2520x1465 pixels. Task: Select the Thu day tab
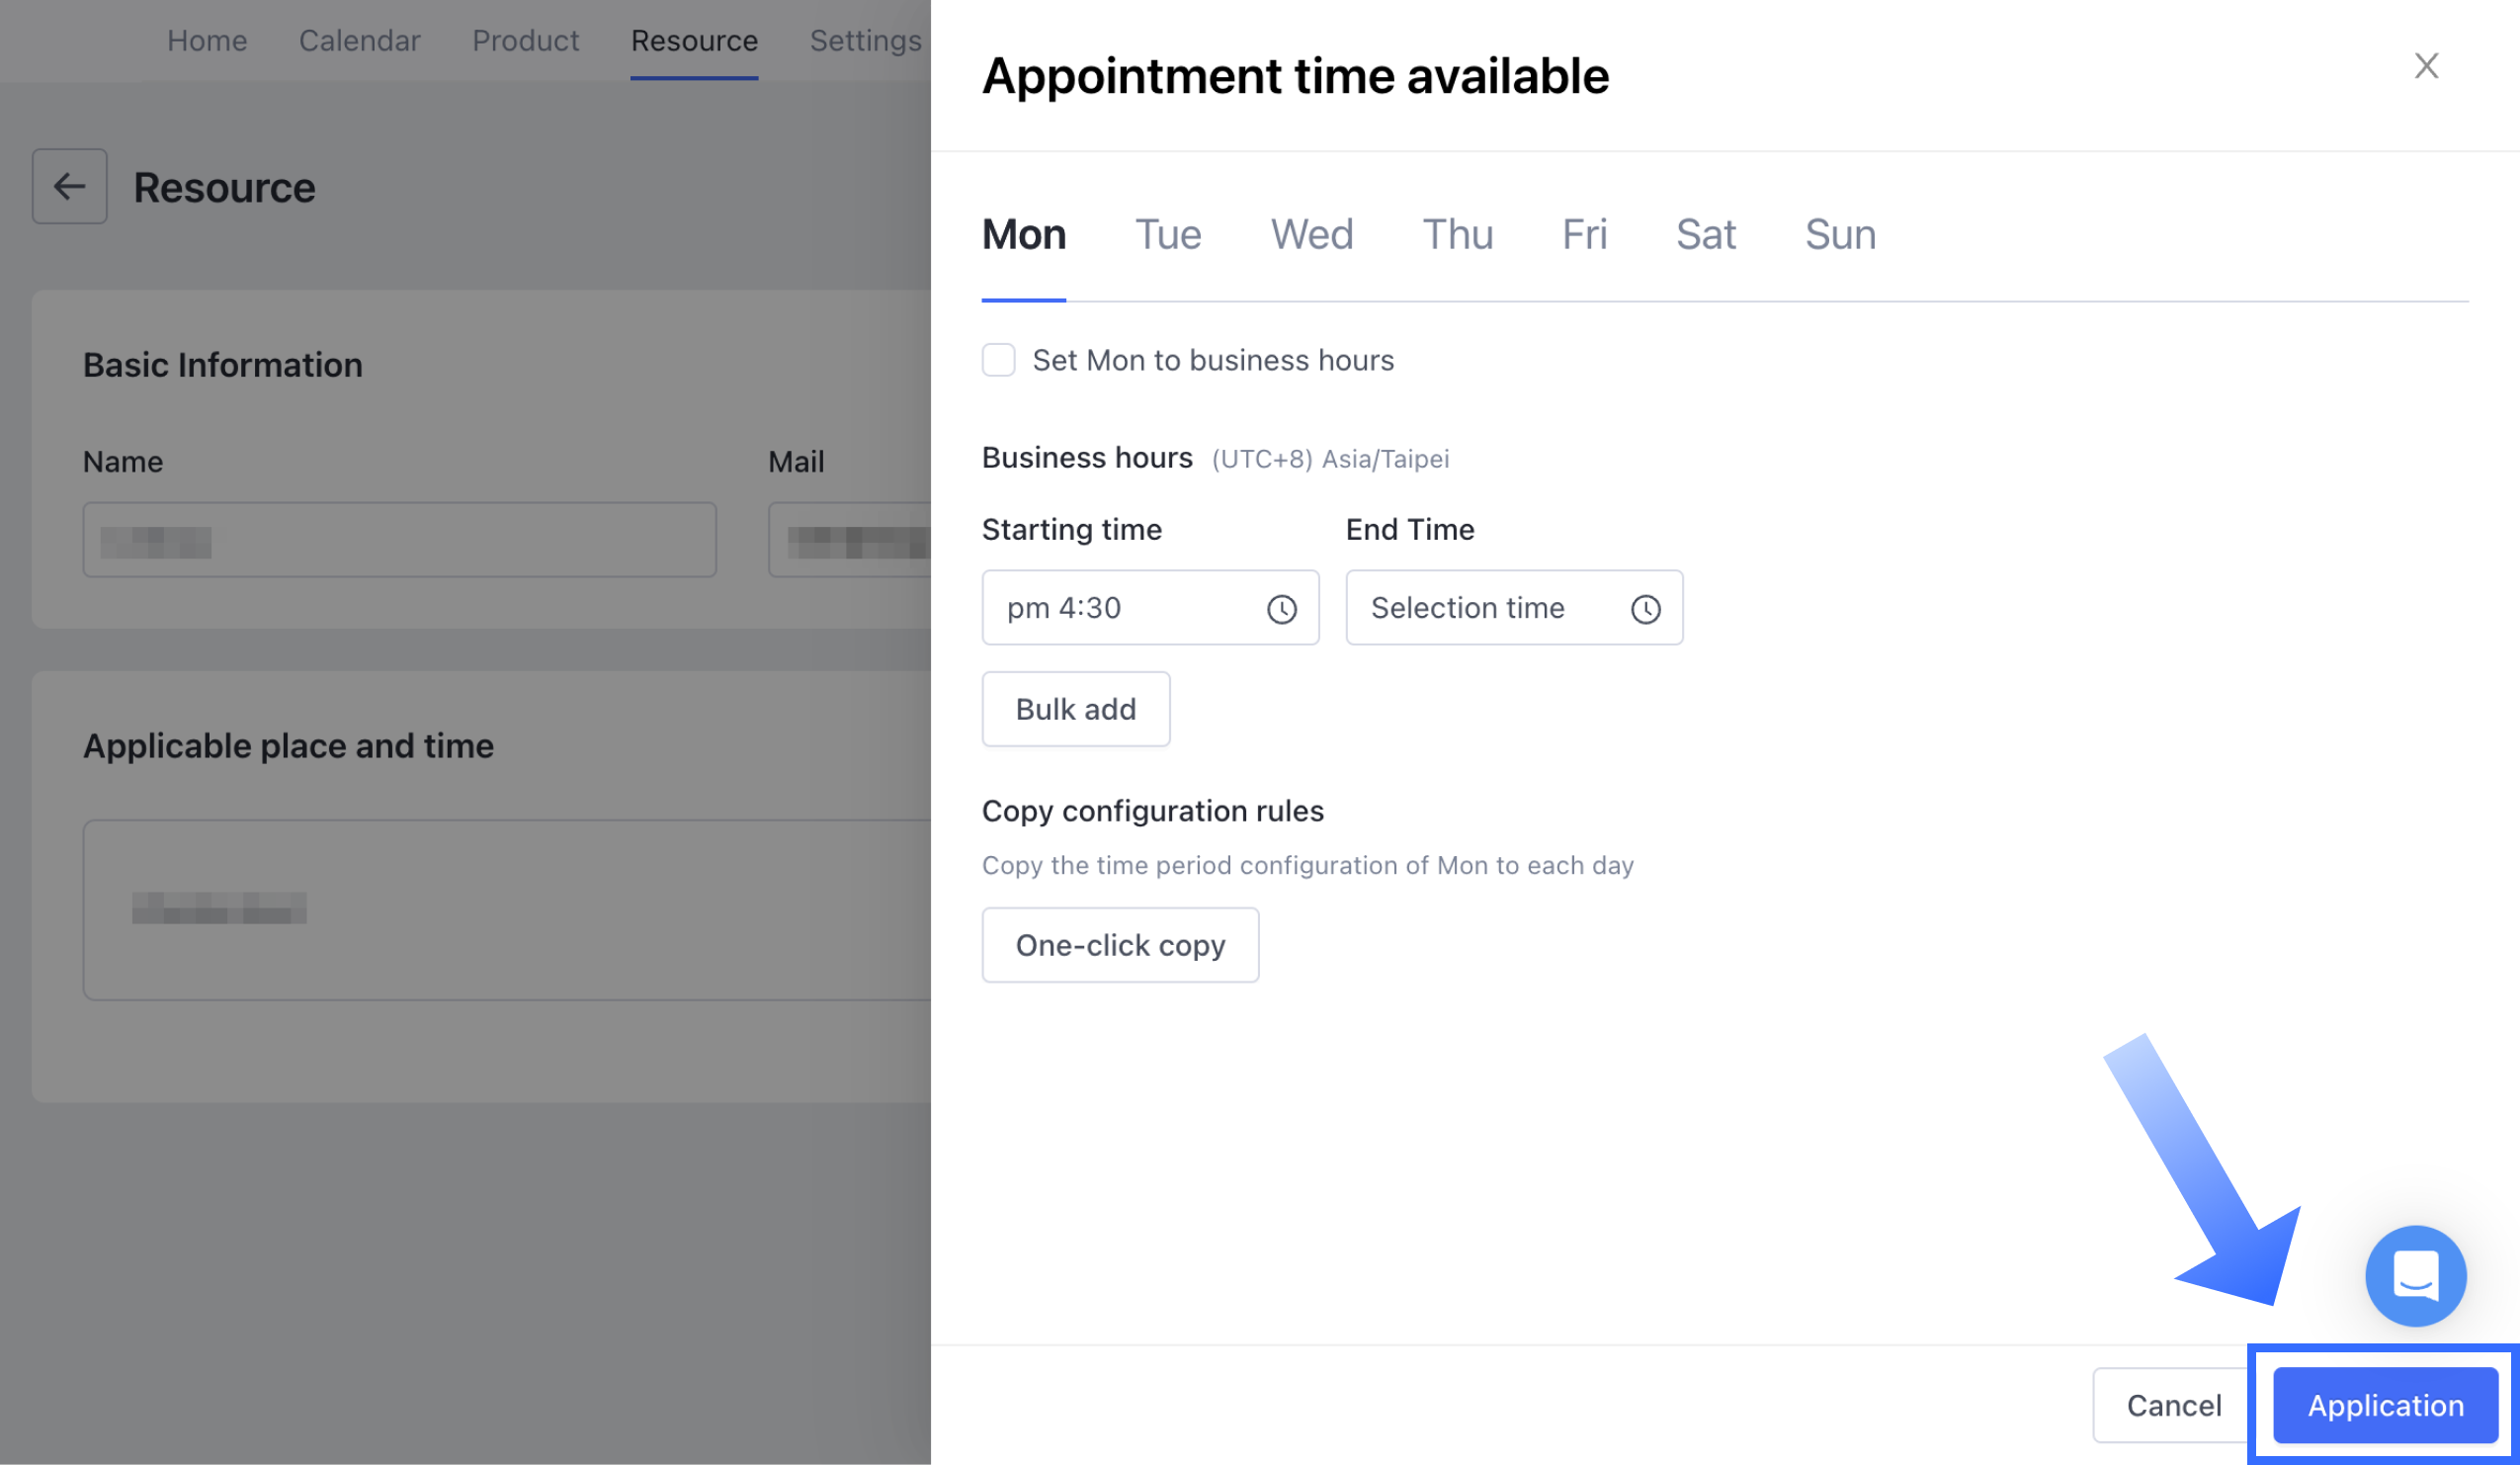(1457, 235)
